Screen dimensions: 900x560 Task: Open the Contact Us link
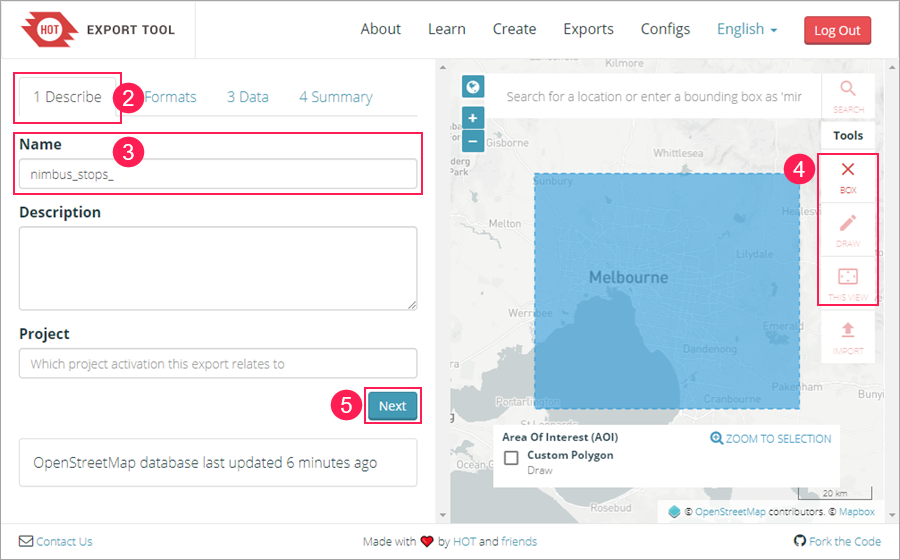[56, 542]
